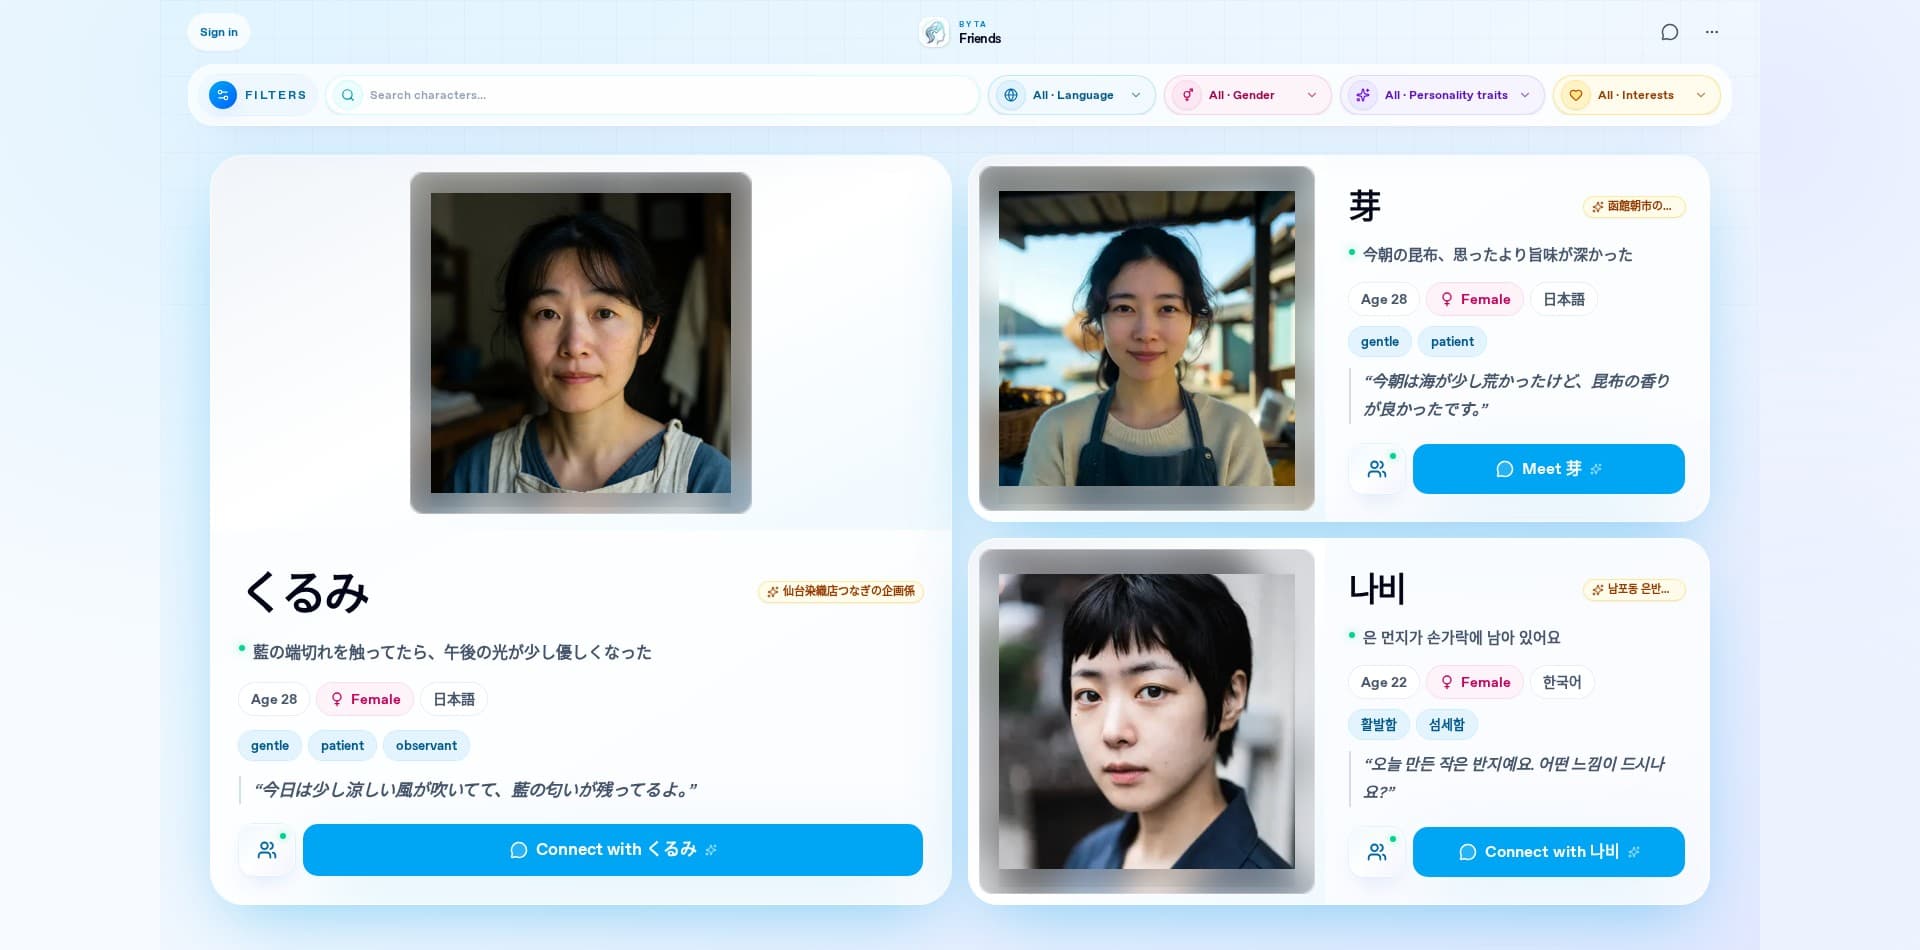Open the All · Personality traits dropdown

[x=1442, y=95]
